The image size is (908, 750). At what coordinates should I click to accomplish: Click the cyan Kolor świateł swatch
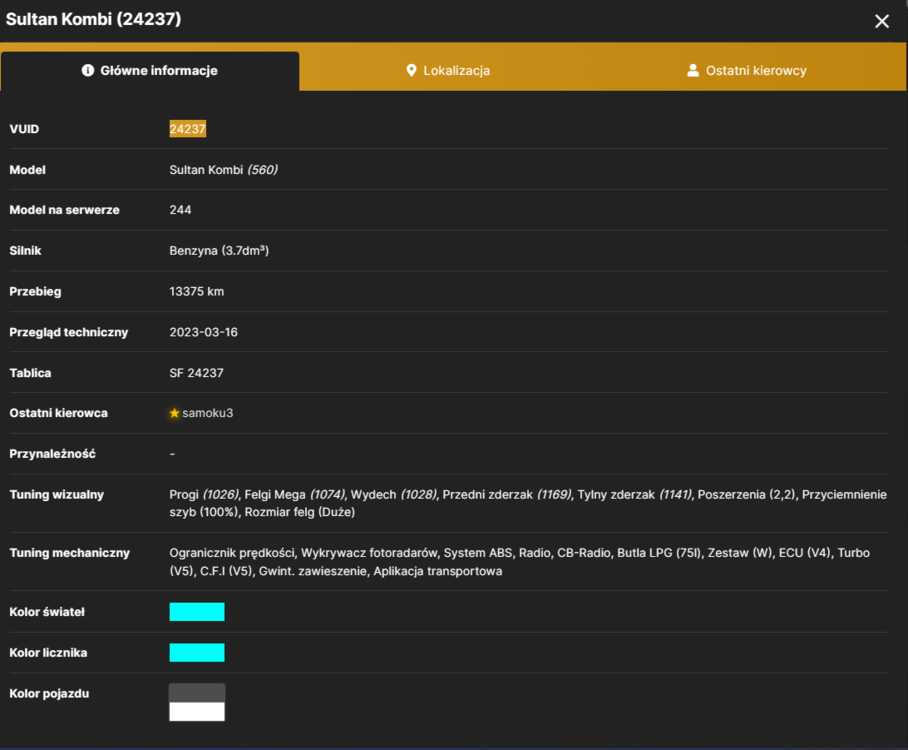(197, 612)
